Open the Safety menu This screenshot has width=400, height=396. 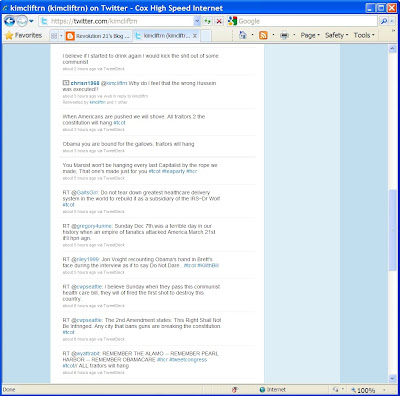337,35
